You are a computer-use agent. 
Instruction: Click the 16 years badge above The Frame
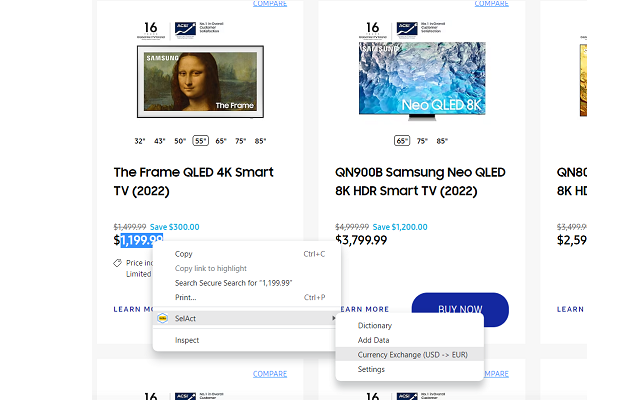click(151, 30)
